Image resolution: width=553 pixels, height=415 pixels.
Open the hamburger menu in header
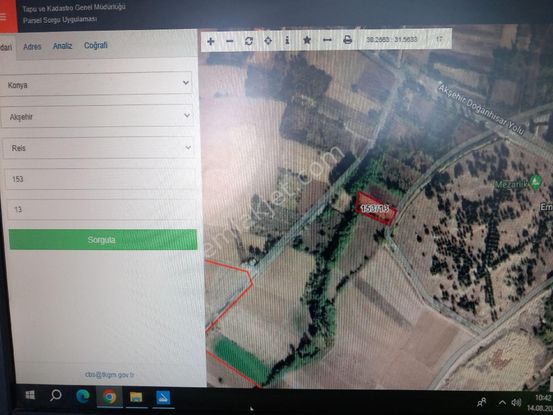pos(3,17)
